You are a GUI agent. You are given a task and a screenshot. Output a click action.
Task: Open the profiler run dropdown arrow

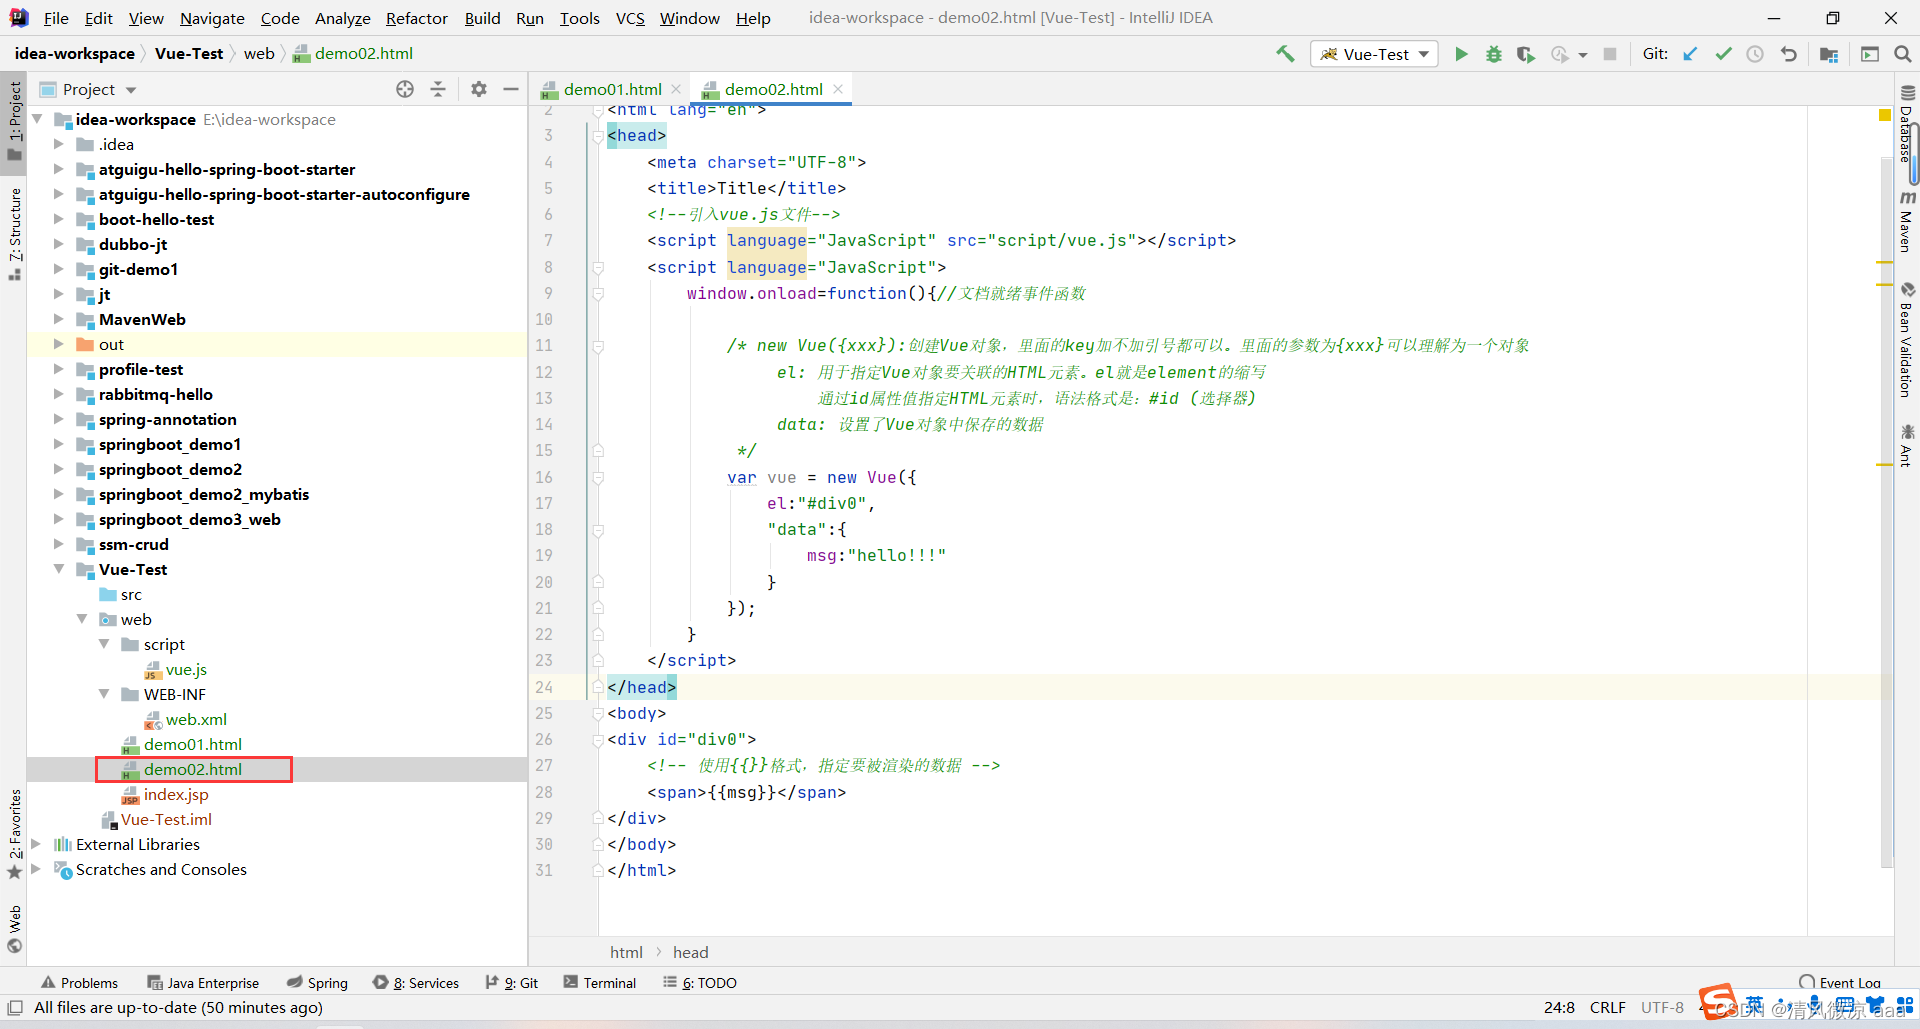pos(1583,55)
